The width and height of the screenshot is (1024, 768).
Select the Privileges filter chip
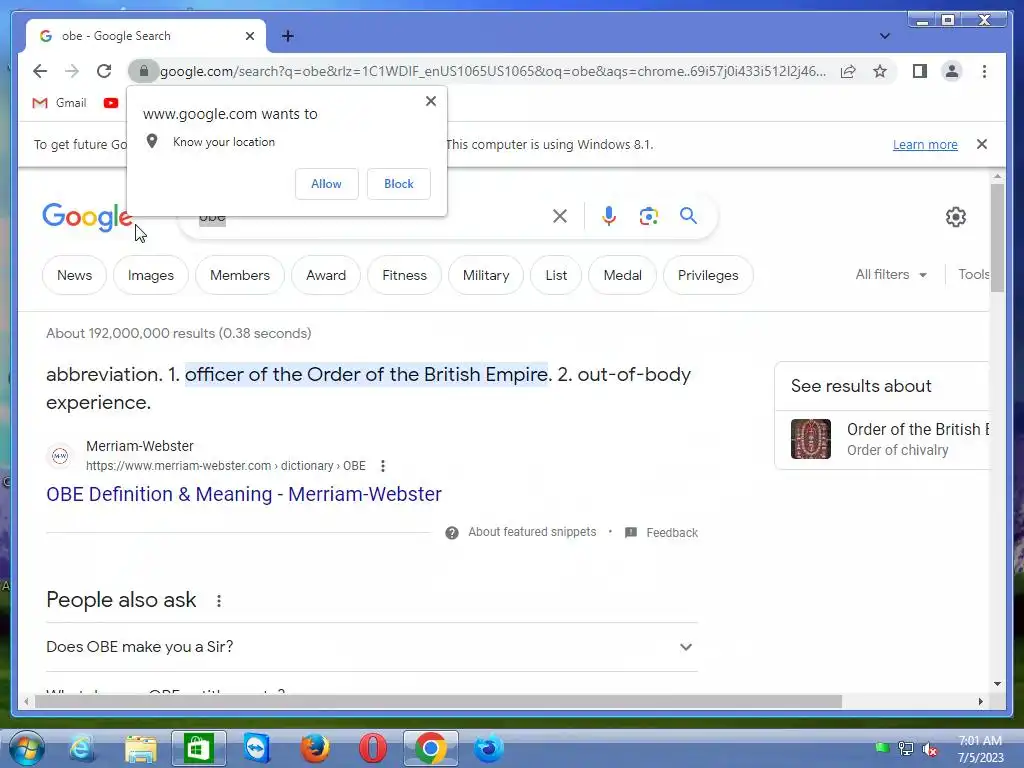click(x=708, y=275)
